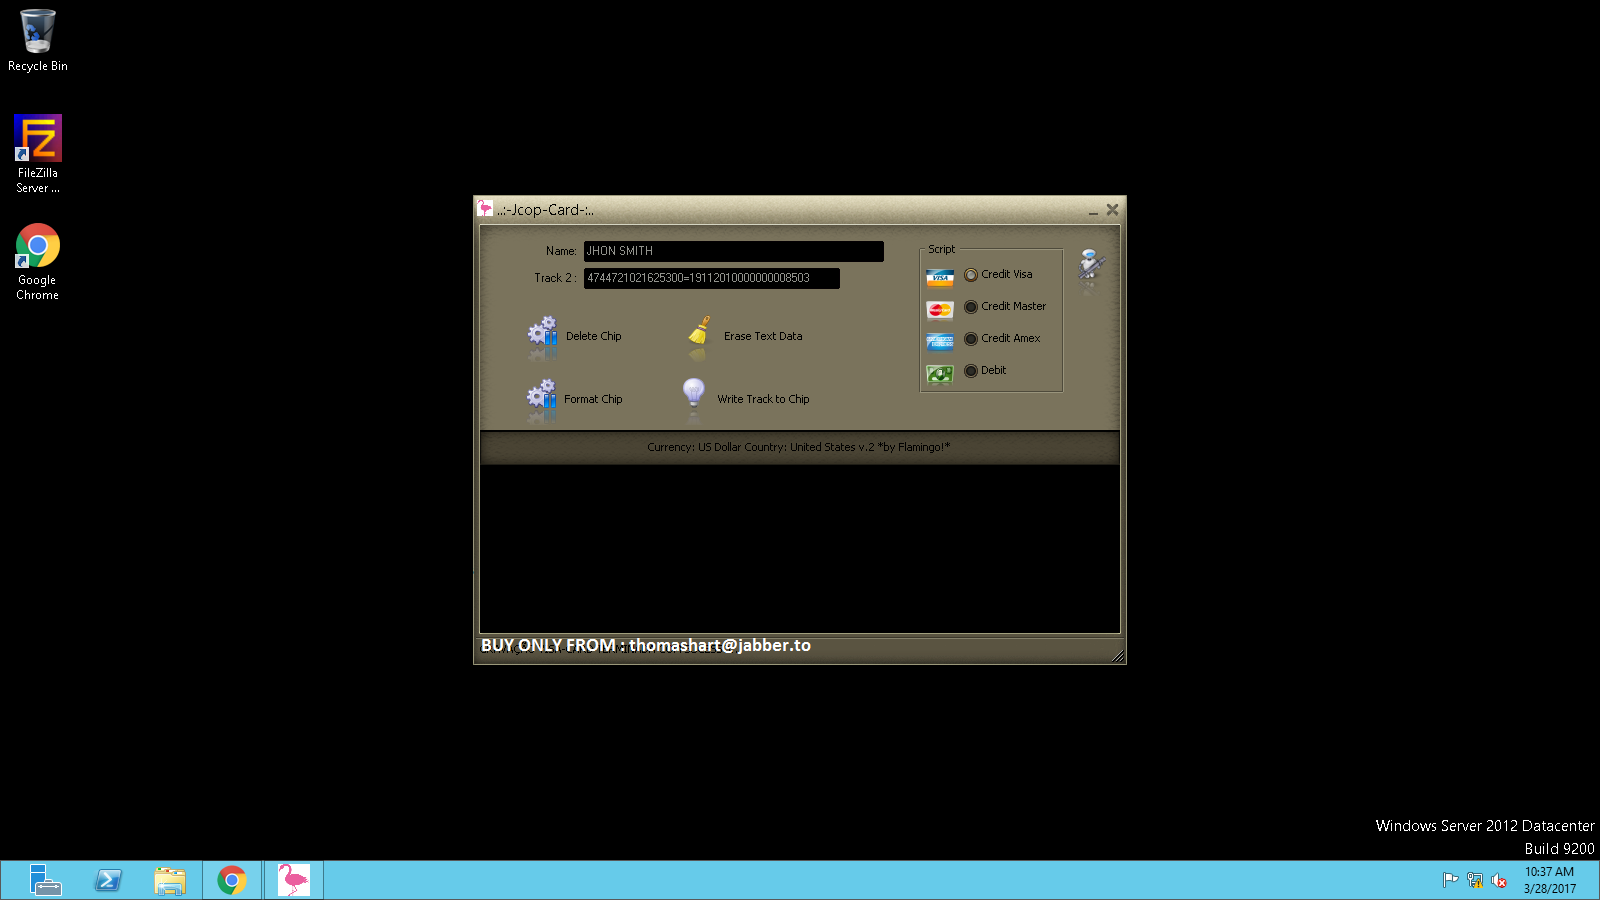Open PowerShell from the taskbar
This screenshot has width=1600, height=900.
tap(108, 880)
